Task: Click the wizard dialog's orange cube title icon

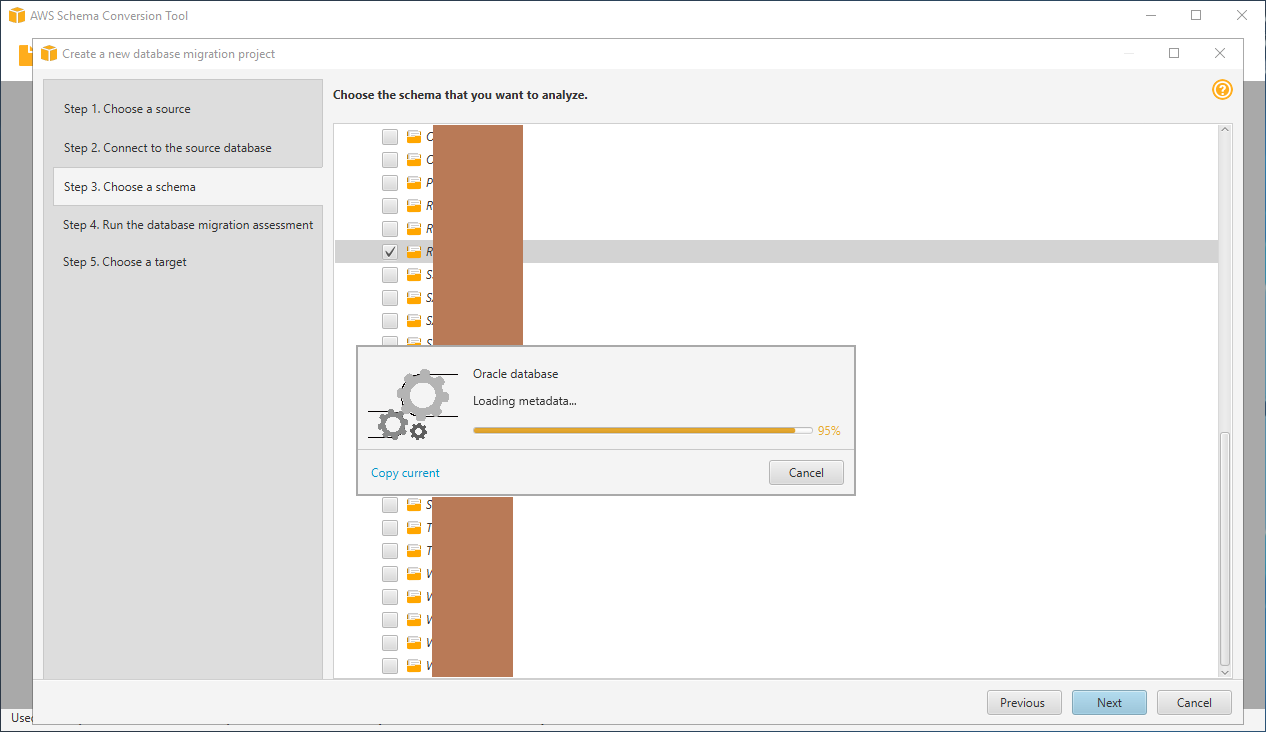Action: click(x=49, y=54)
